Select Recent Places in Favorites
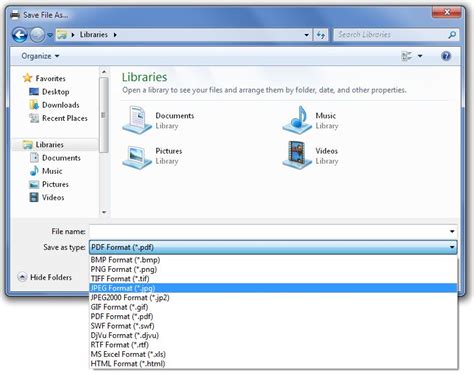 coord(58,118)
